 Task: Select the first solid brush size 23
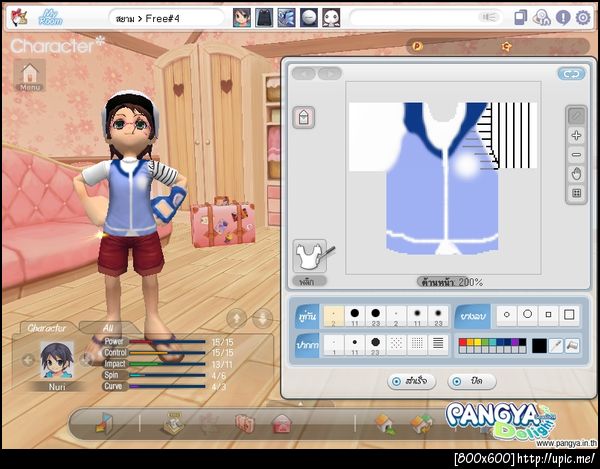pos(375,316)
